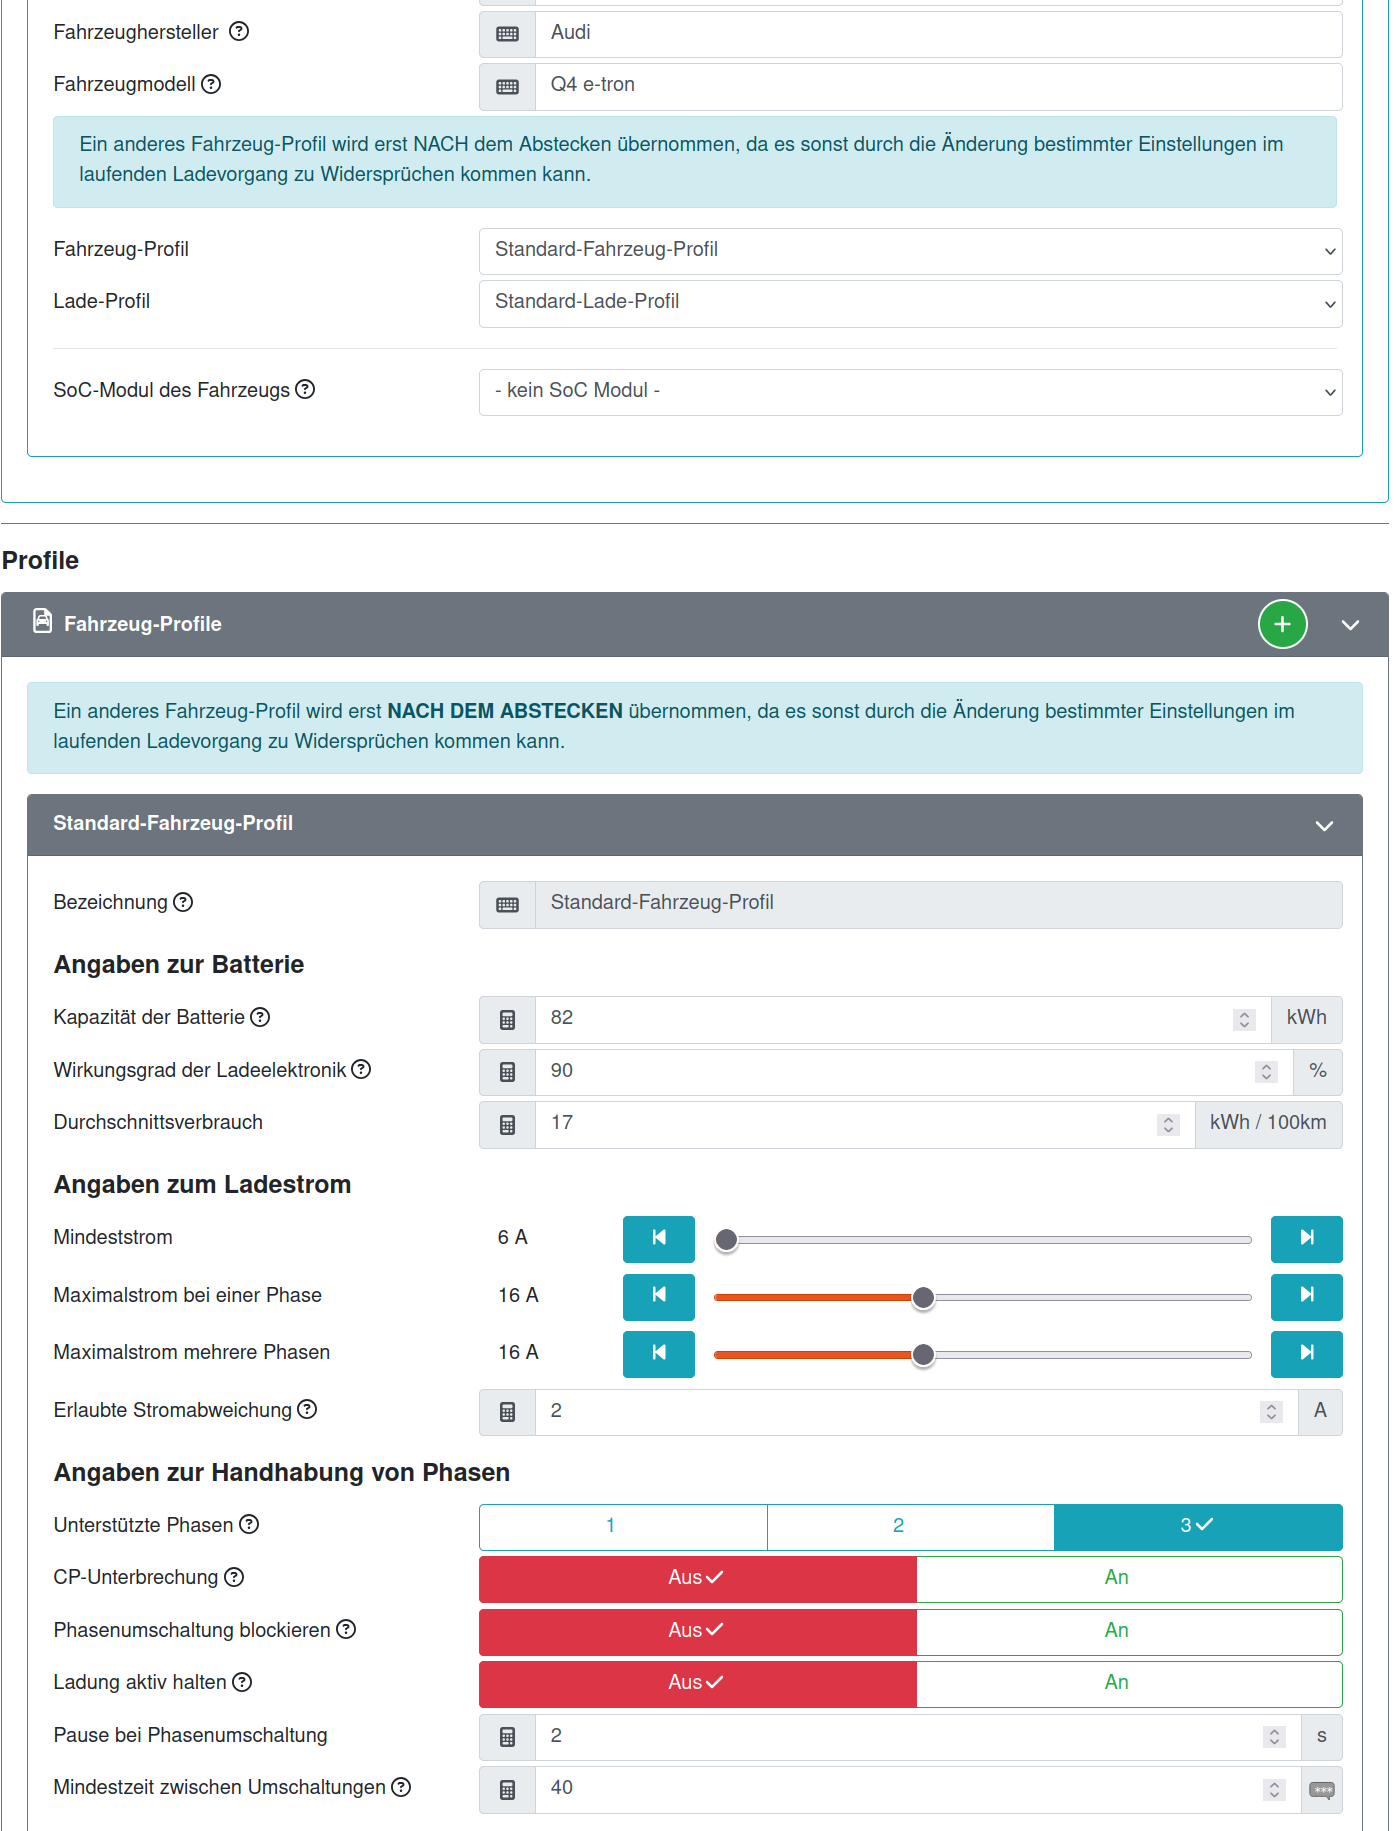The height and width of the screenshot is (1831, 1396).
Task: Collapse the Standard-Fahrzeug-Profil panel chevron
Action: pos(1324,826)
